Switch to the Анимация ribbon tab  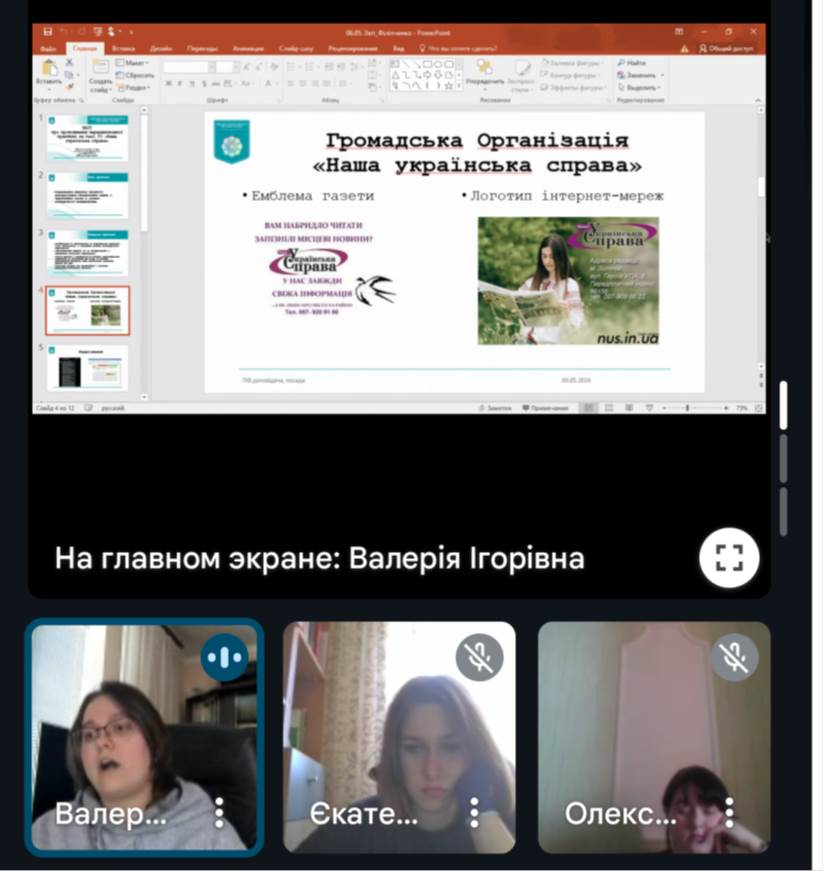click(248, 49)
